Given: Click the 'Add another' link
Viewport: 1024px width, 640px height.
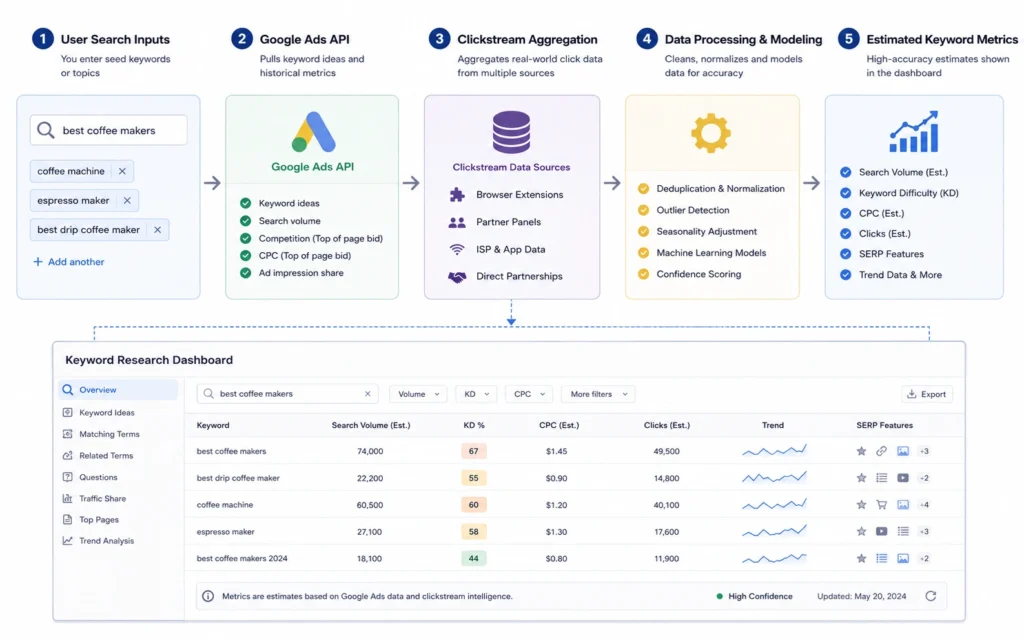Looking at the screenshot, I should click(69, 262).
